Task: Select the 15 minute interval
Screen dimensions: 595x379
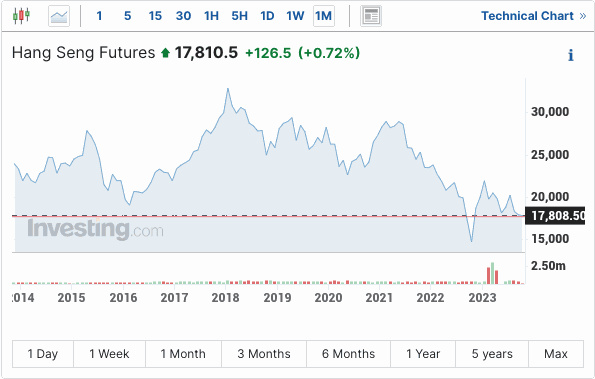Action: coord(155,16)
